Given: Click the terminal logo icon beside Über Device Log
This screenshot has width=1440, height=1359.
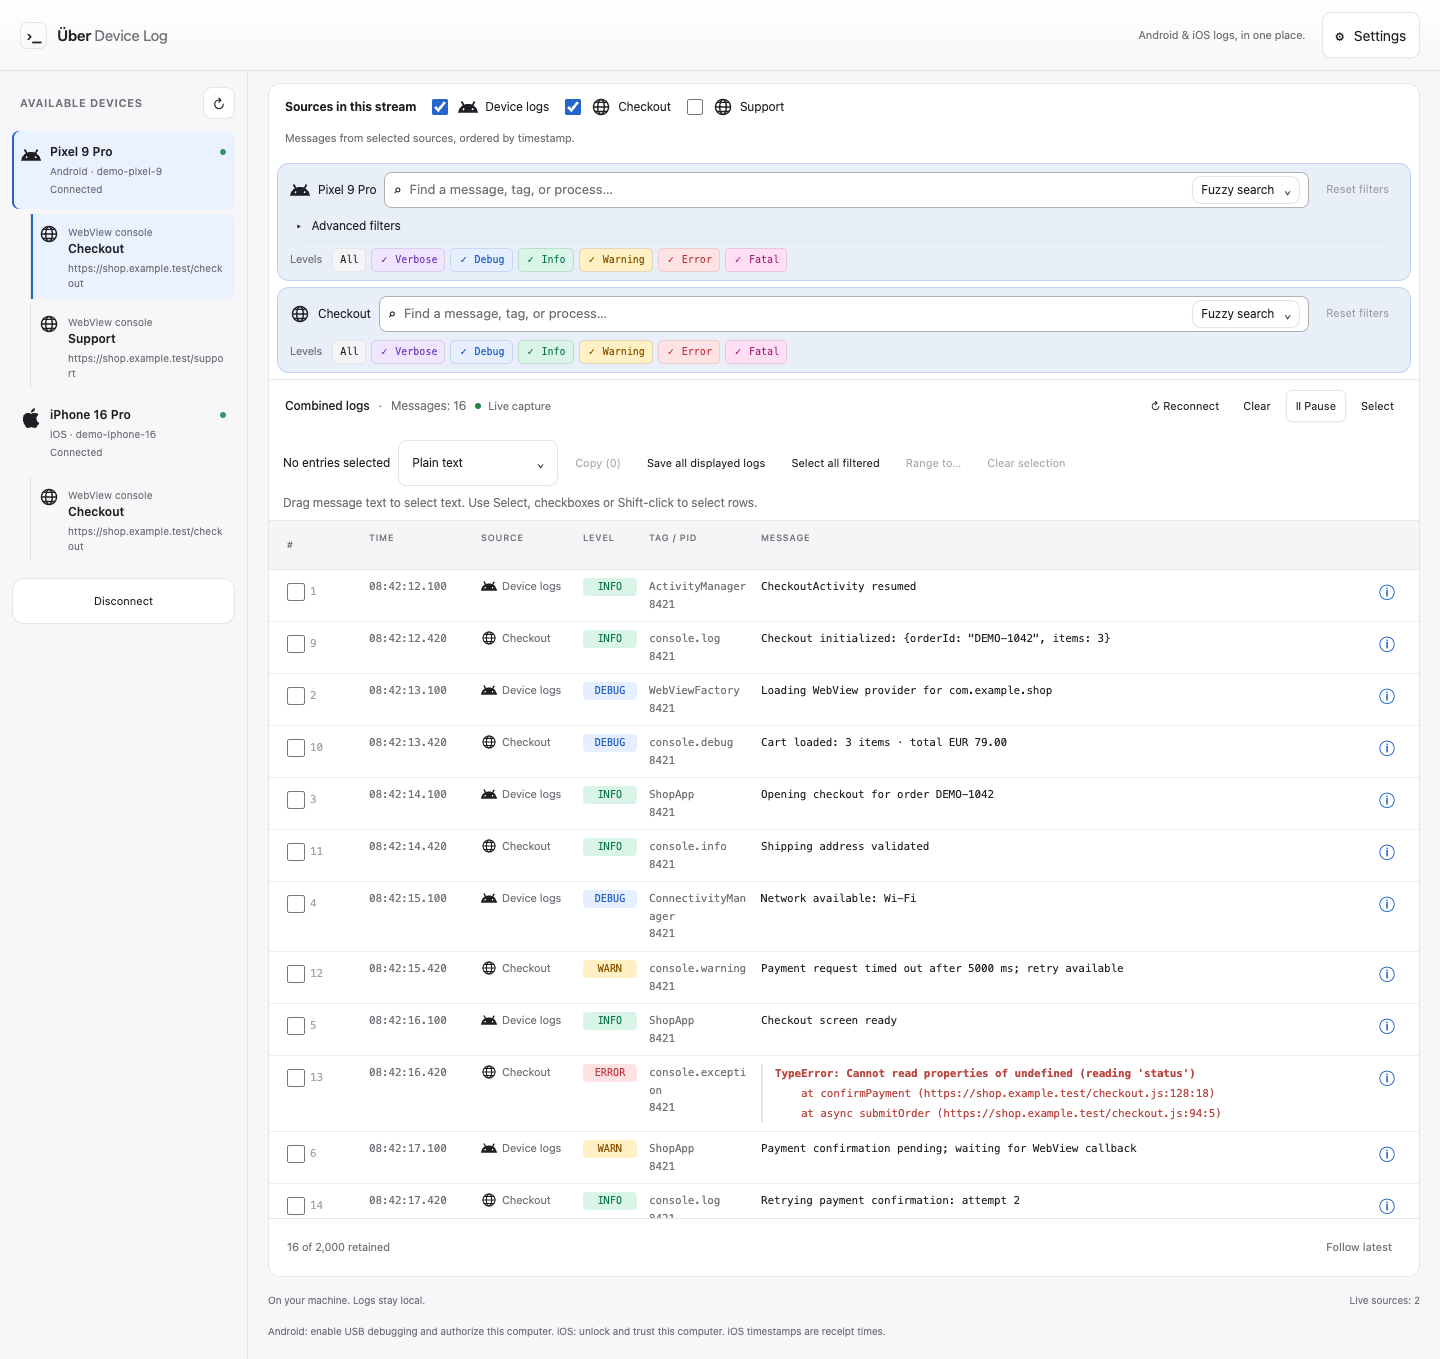Looking at the screenshot, I should tap(33, 36).
